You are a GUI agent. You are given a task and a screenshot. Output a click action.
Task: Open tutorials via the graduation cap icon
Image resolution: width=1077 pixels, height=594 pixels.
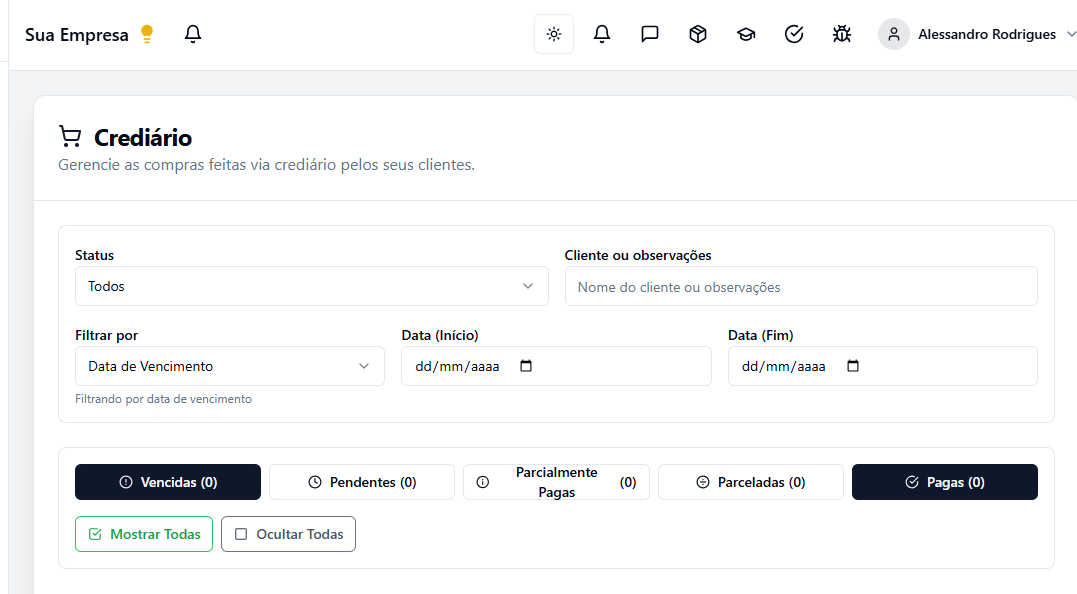(746, 33)
